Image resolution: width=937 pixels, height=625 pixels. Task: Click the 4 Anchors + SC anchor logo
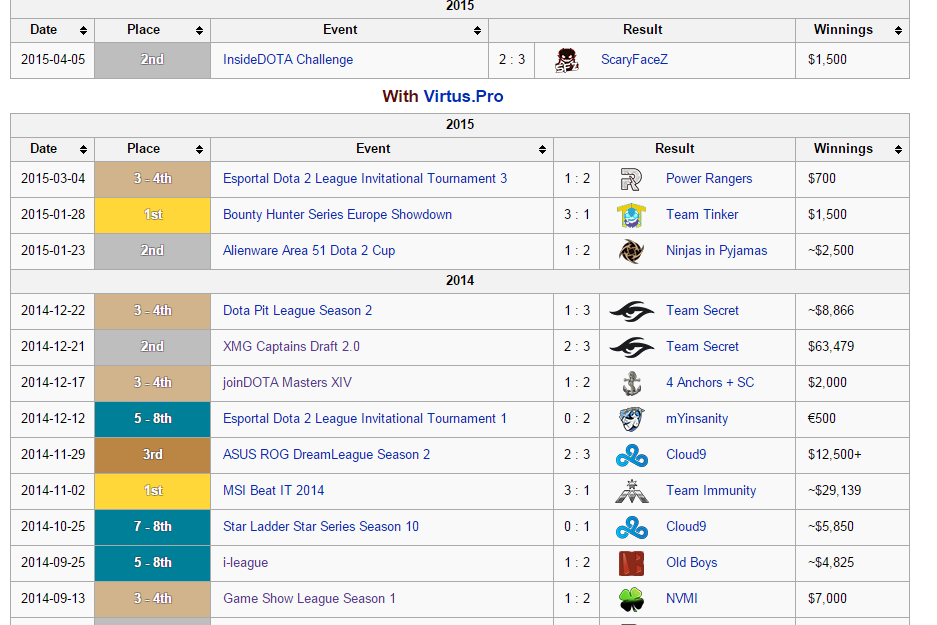(632, 383)
